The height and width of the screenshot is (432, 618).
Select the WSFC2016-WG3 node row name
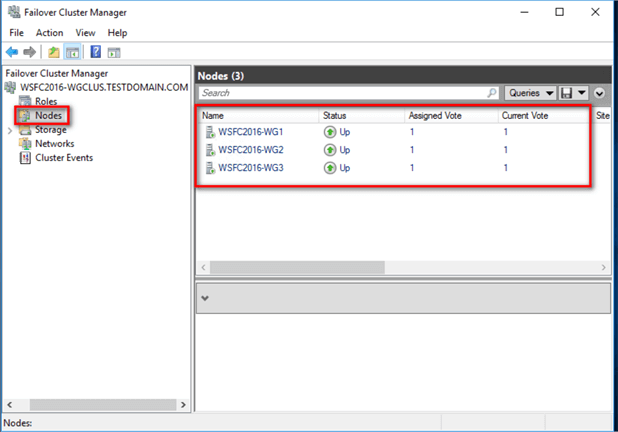(251, 168)
